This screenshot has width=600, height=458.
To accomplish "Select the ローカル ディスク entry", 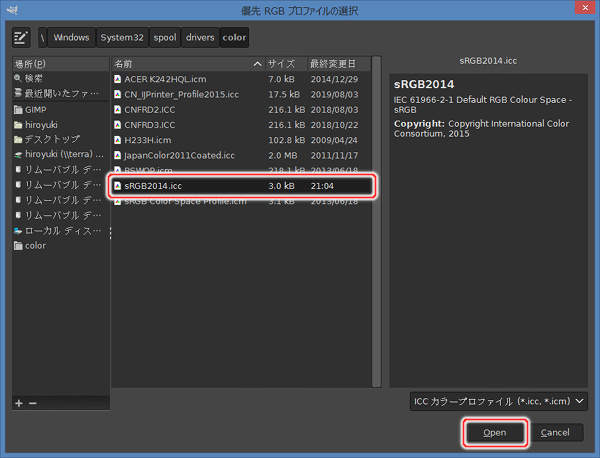I will coord(60,231).
